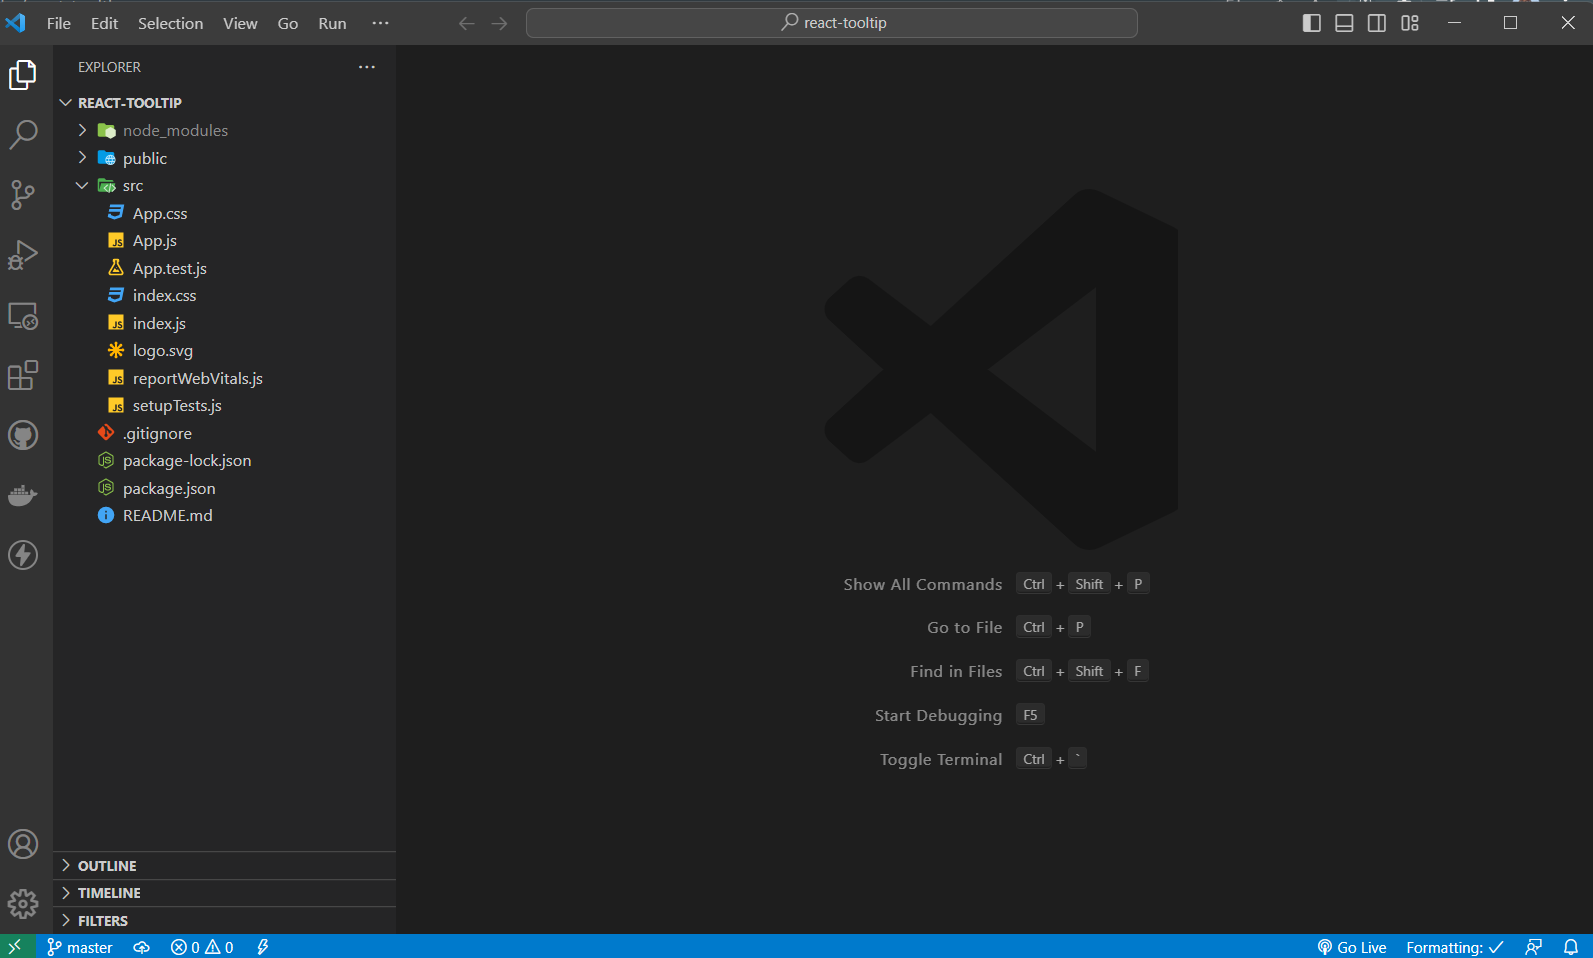Open the Edit menu

pos(104,23)
